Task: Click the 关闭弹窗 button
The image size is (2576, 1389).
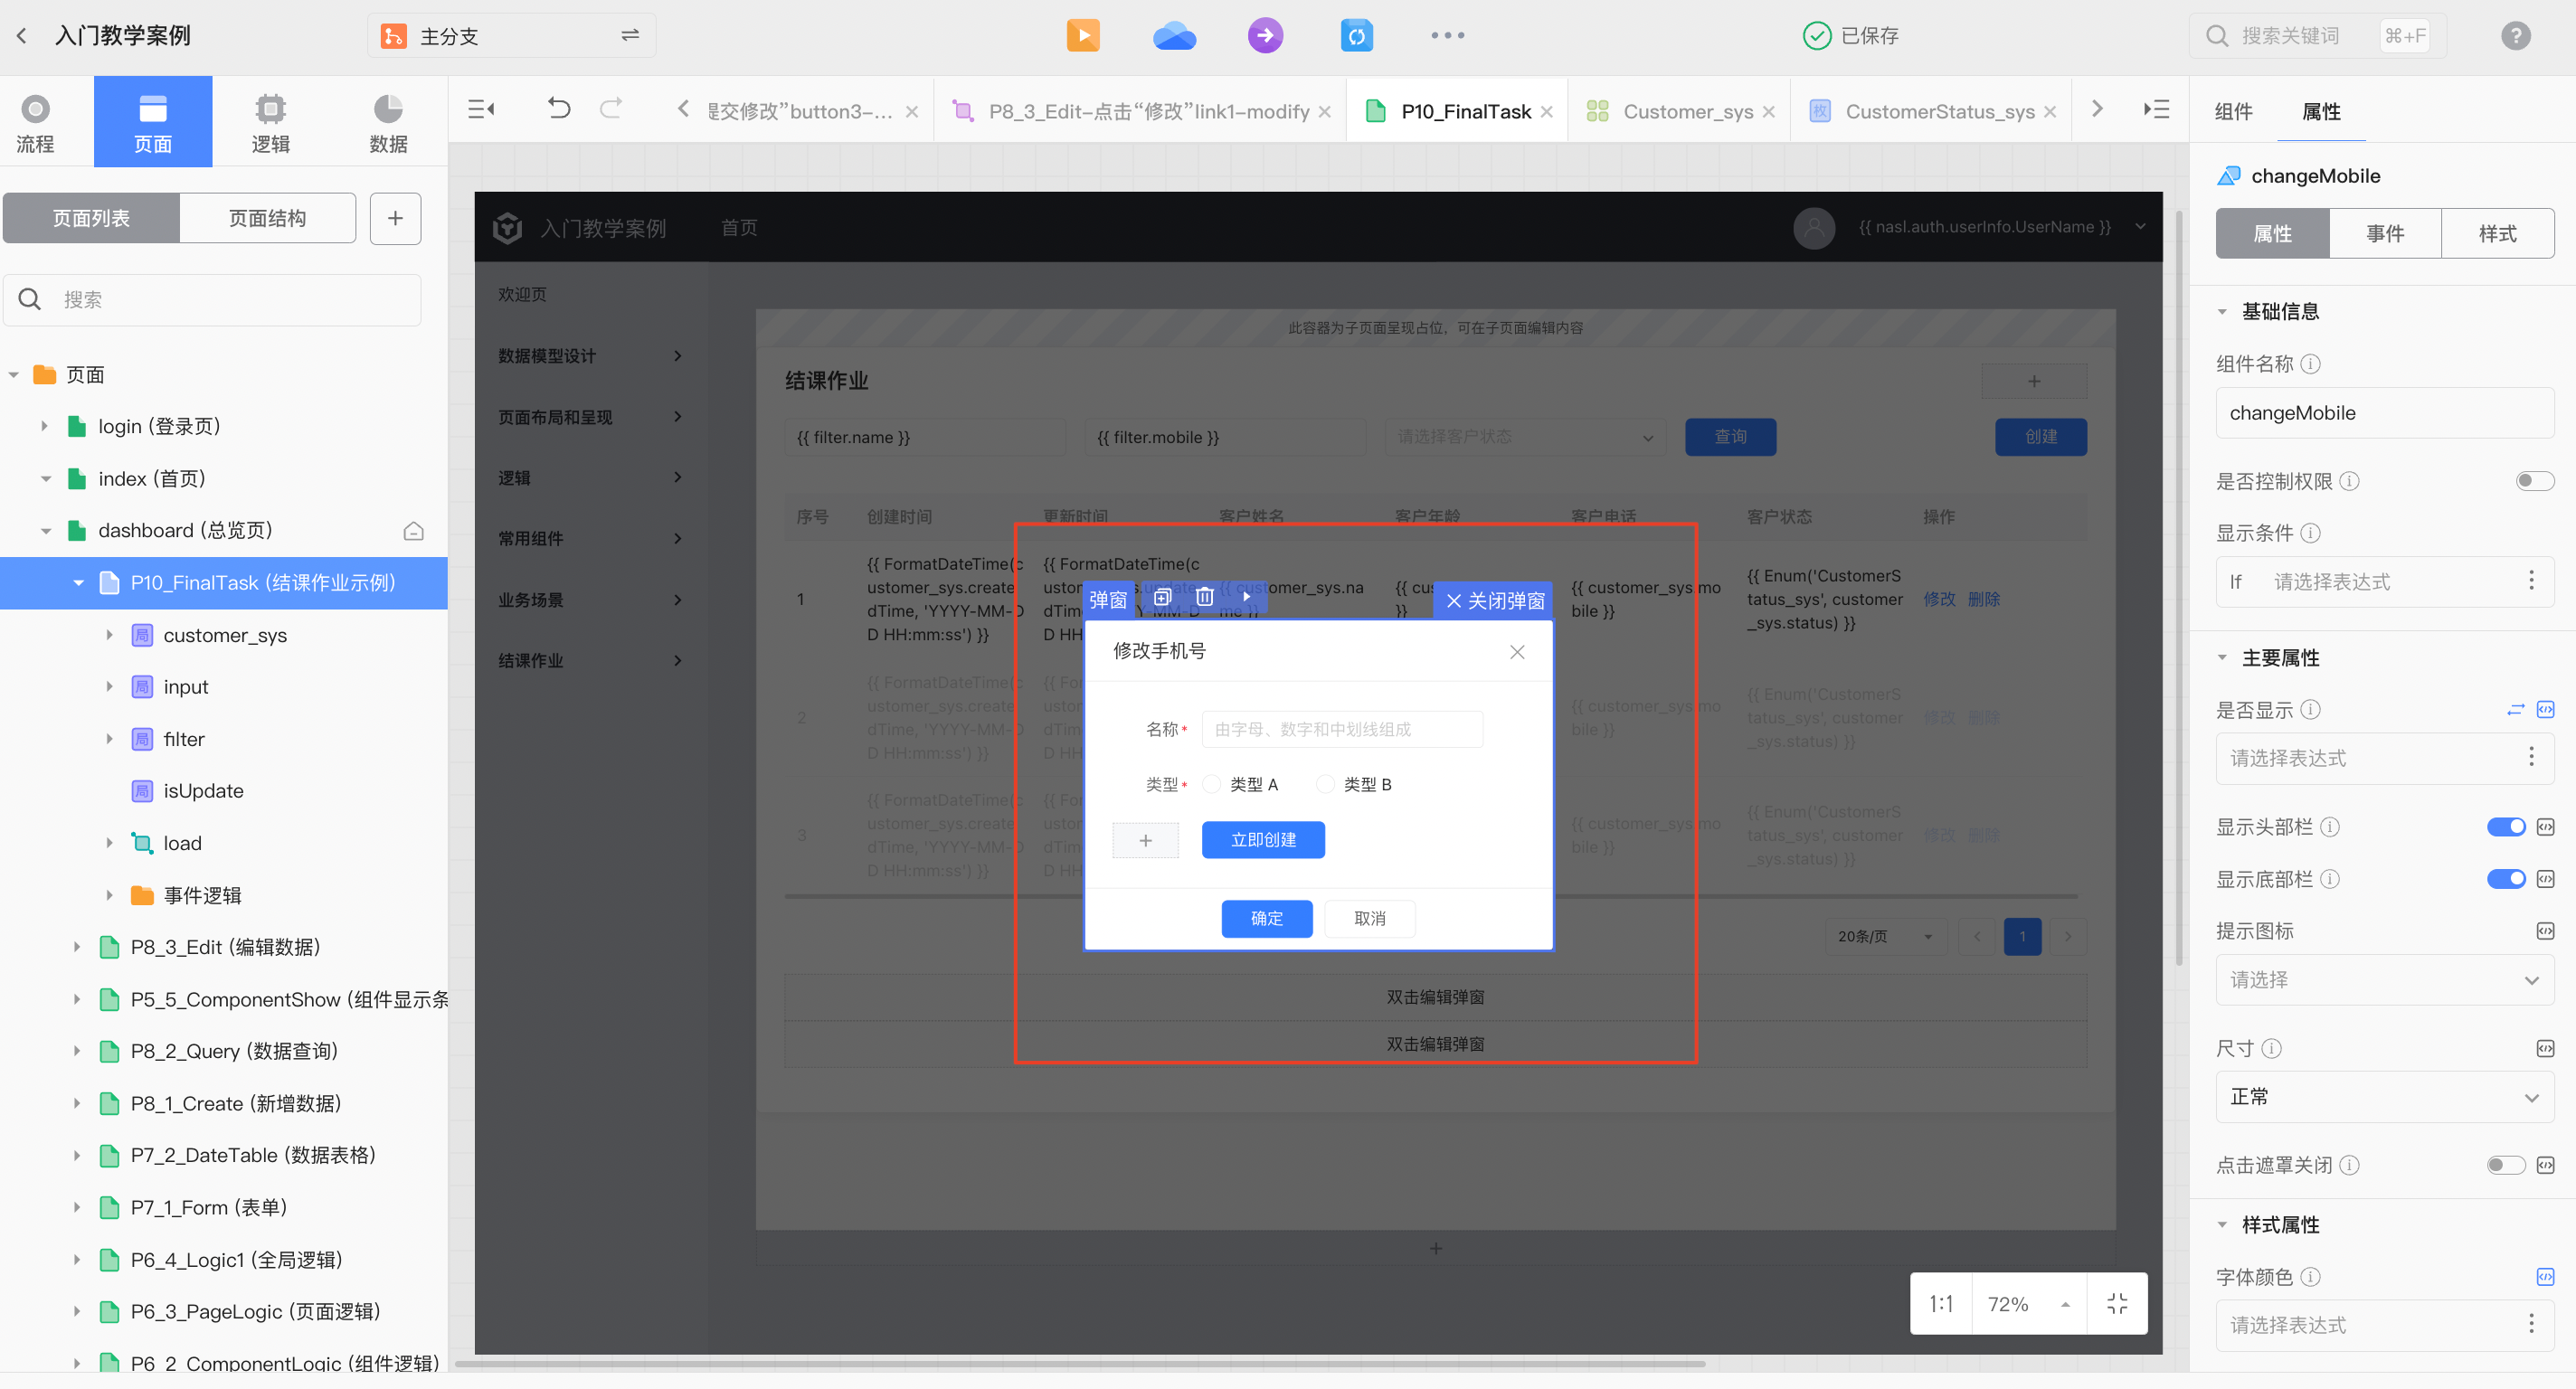Action: (x=1494, y=600)
